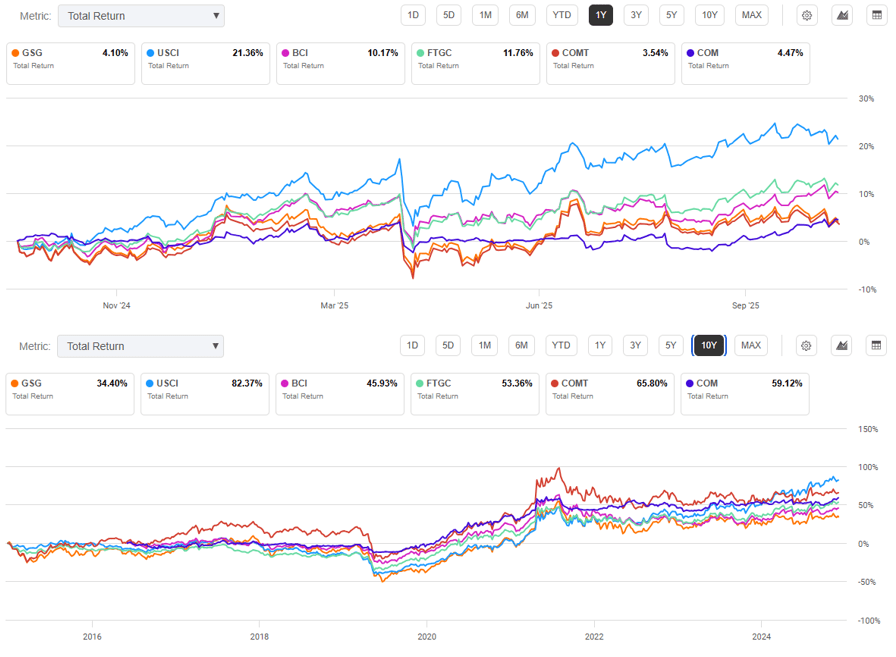
Task: Select YTD range on top chart
Action: 562,15
